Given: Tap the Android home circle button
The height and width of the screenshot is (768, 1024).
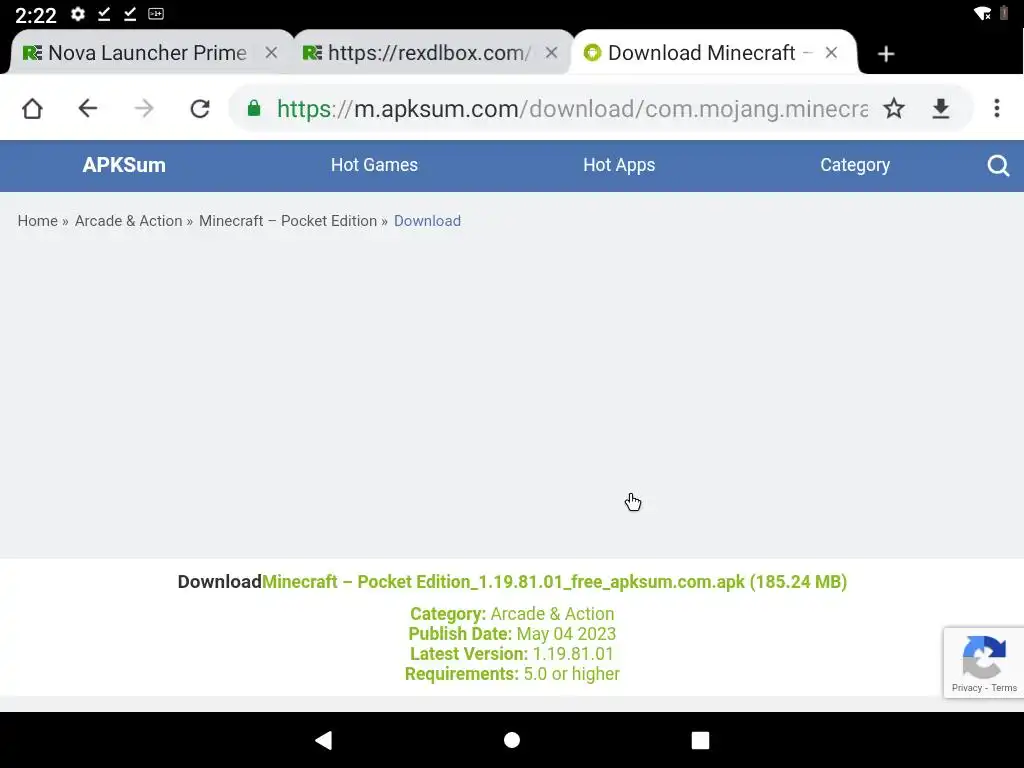Looking at the screenshot, I should pos(512,740).
